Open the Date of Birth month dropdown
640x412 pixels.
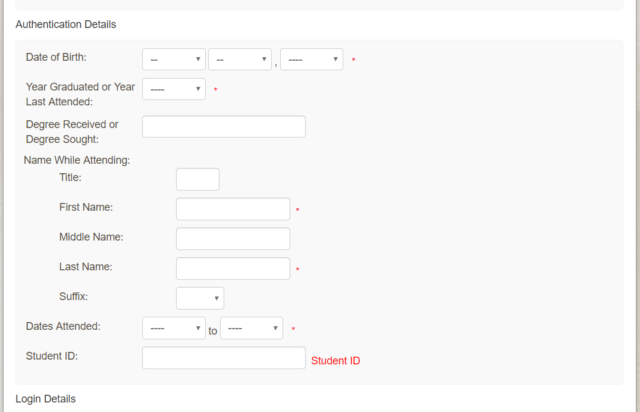174,60
